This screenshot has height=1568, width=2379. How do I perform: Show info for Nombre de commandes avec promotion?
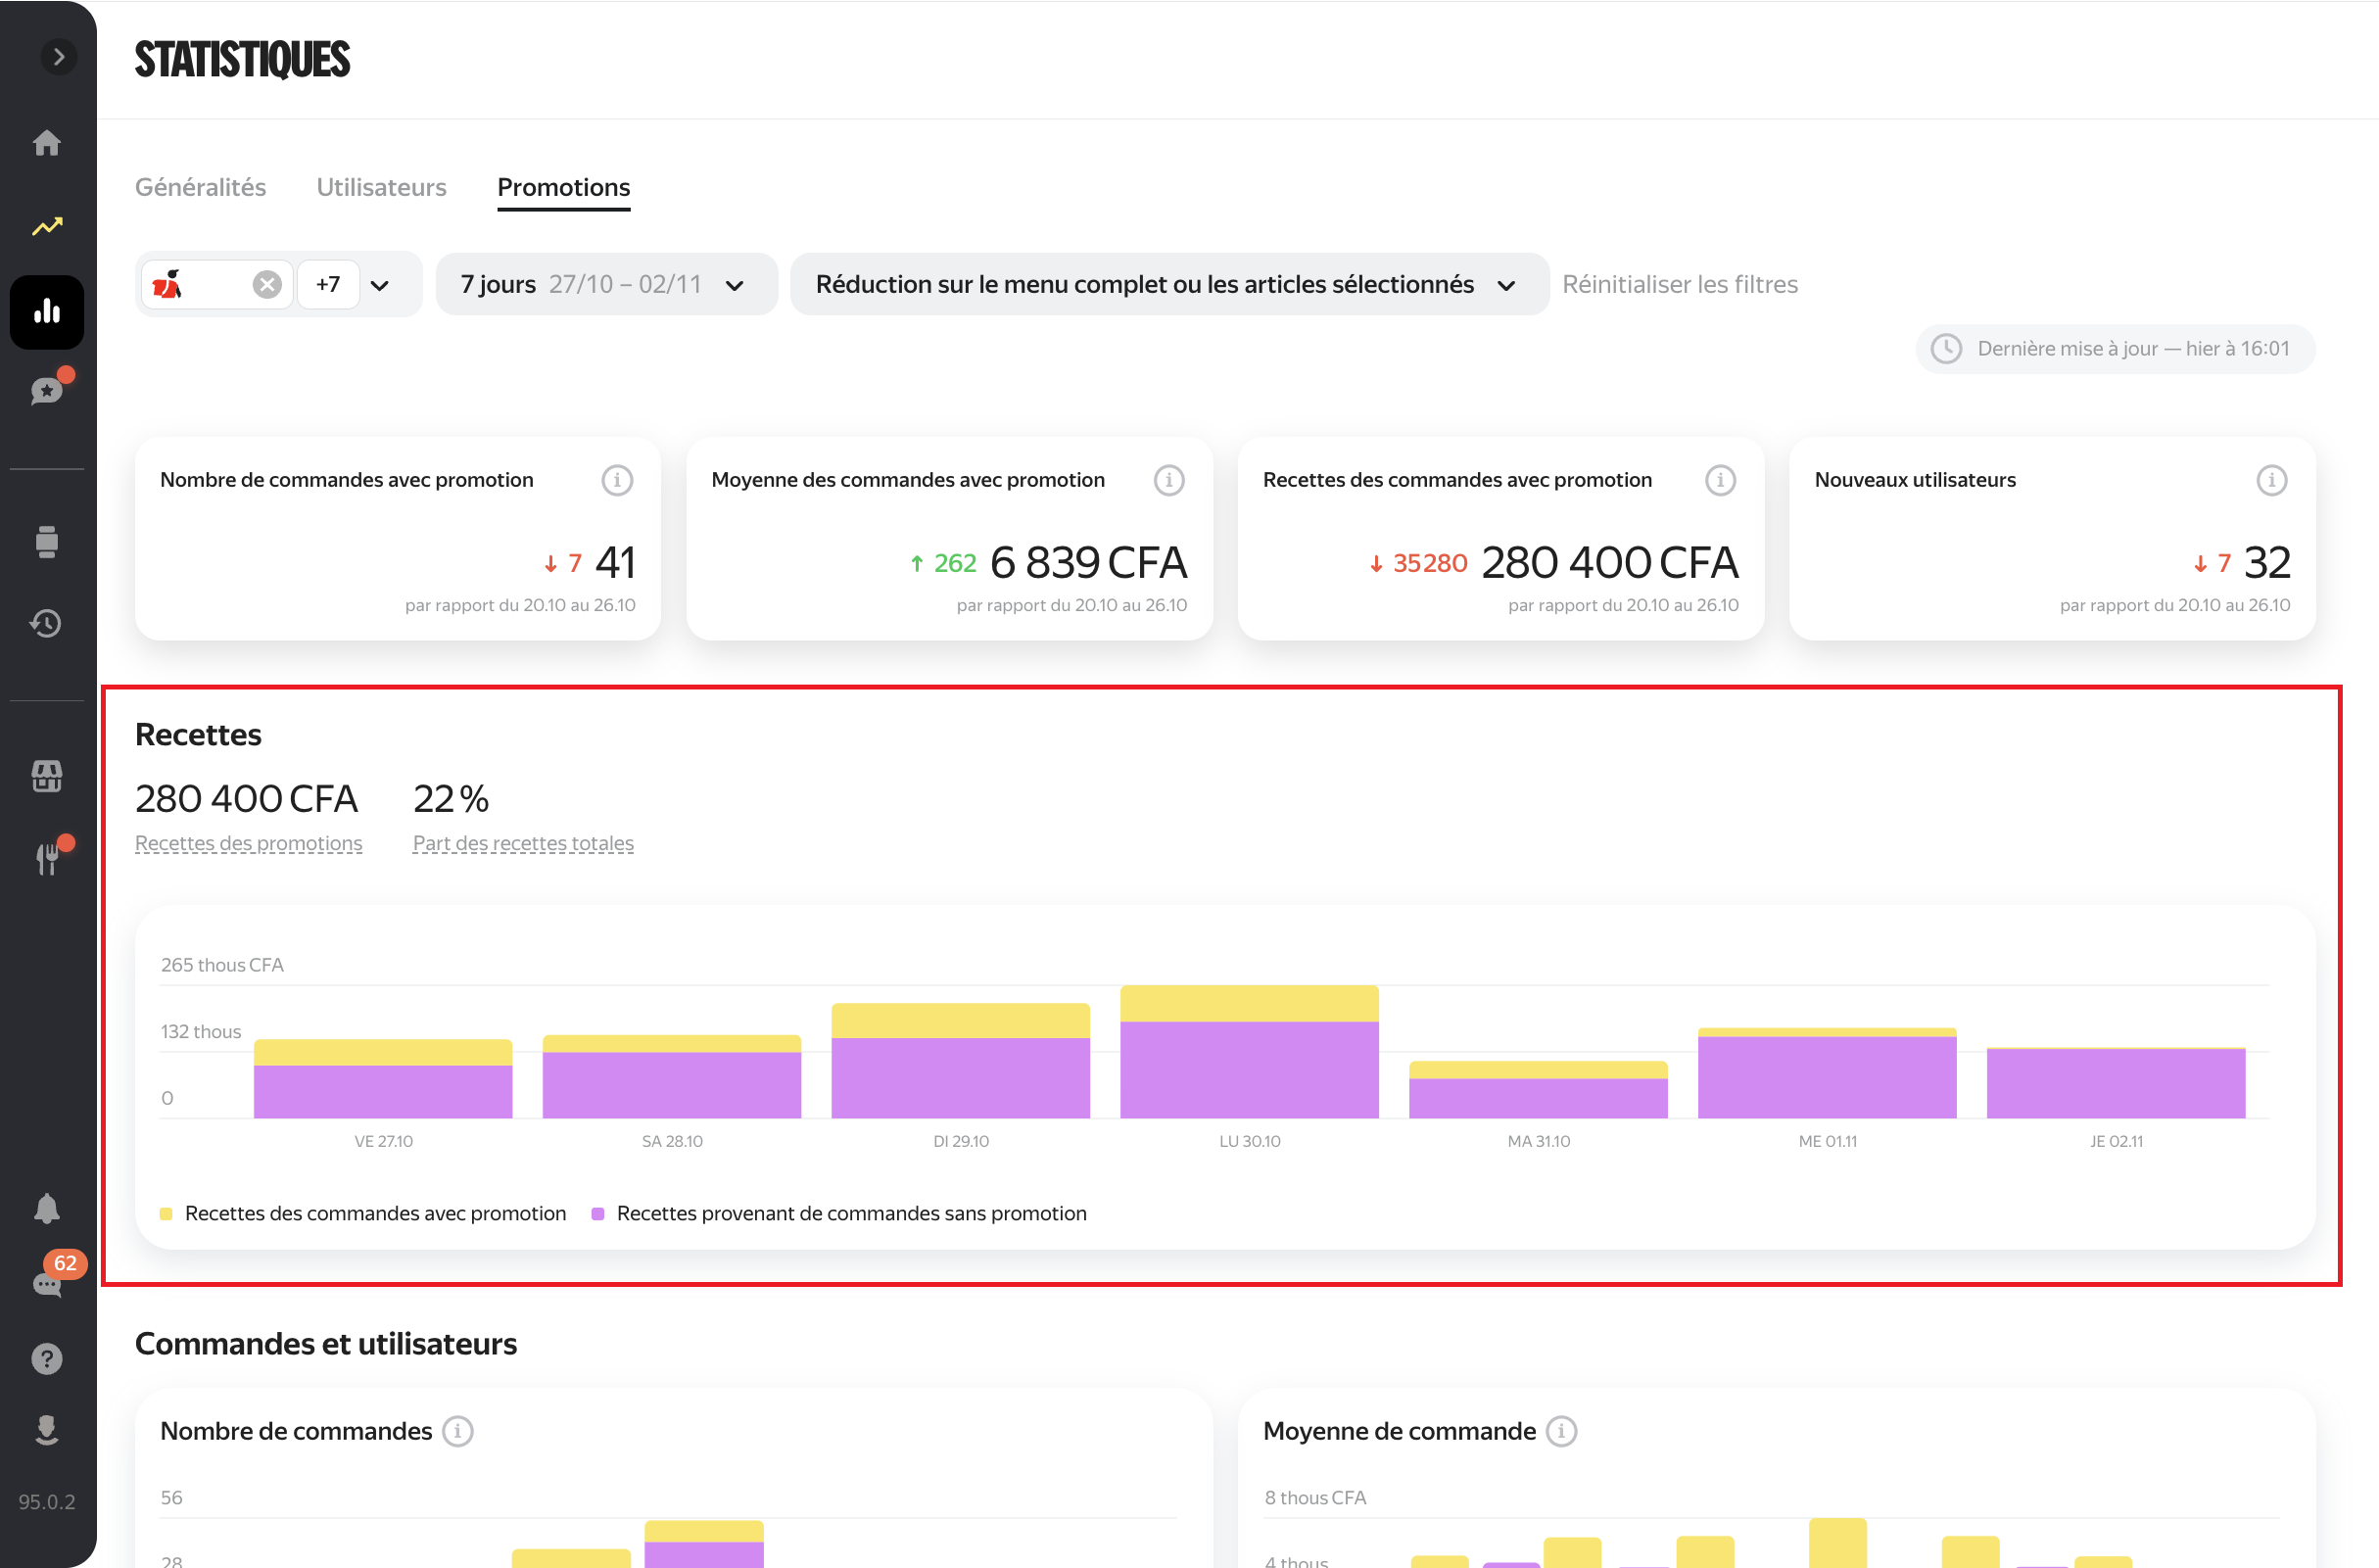[x=617, y=481]
